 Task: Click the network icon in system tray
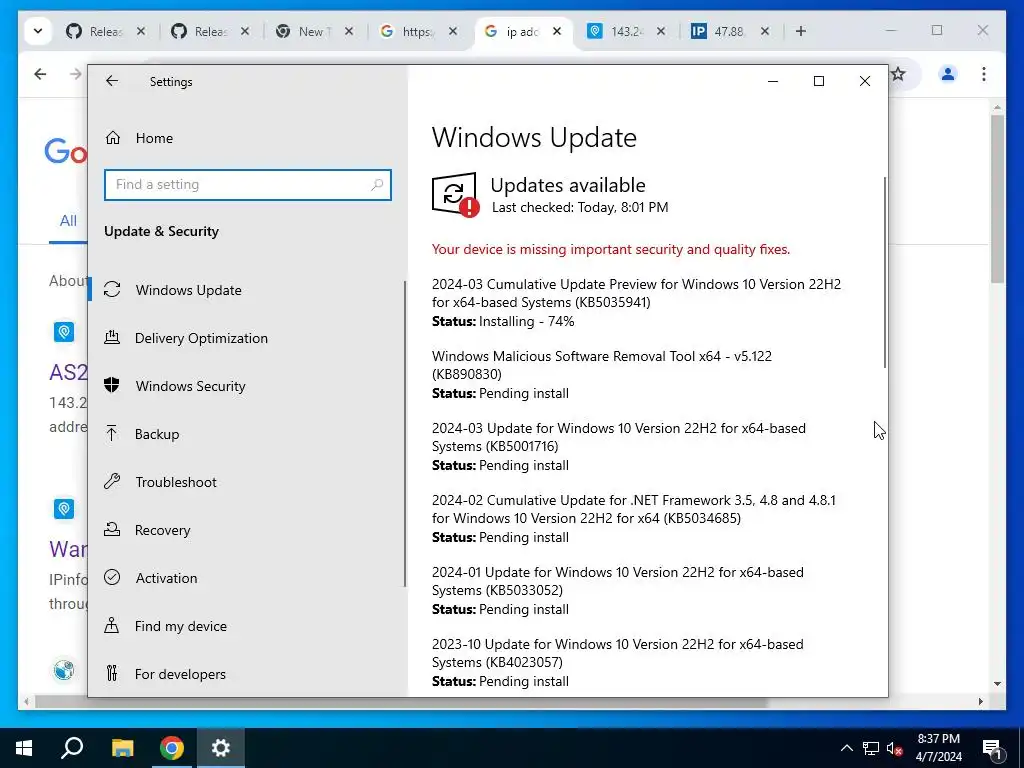(x=871, y=748)
